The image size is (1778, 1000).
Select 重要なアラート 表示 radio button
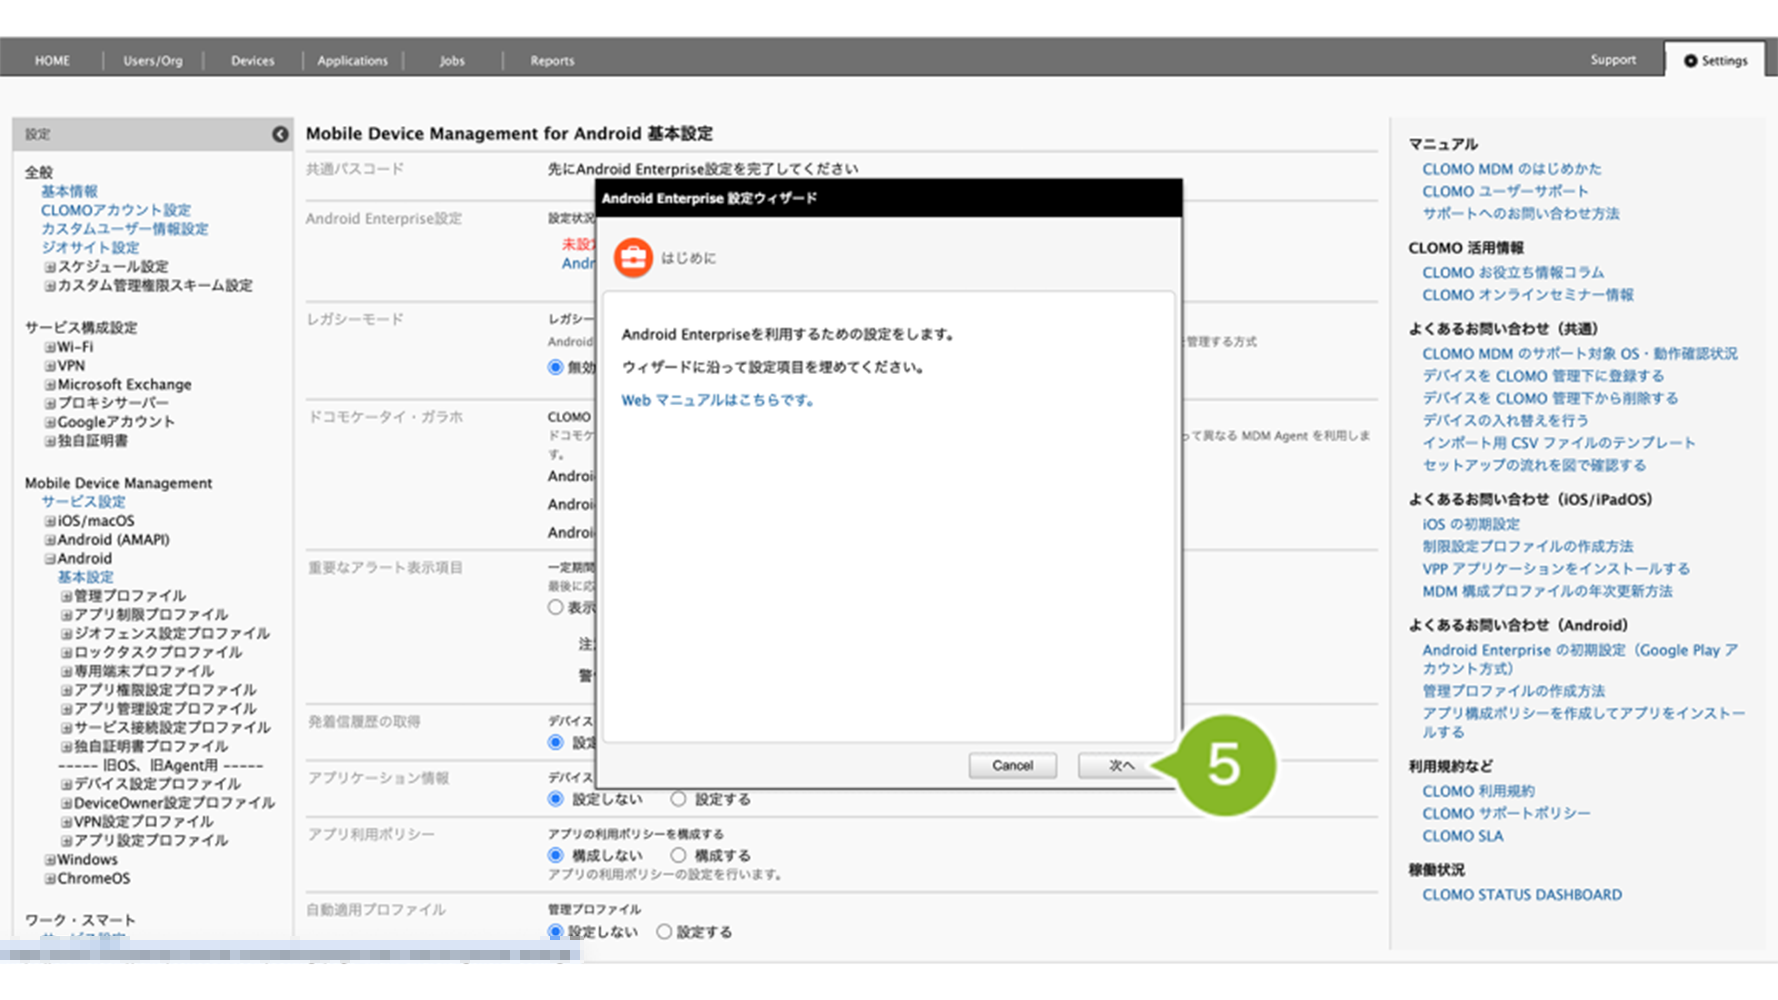coord(555,607)
